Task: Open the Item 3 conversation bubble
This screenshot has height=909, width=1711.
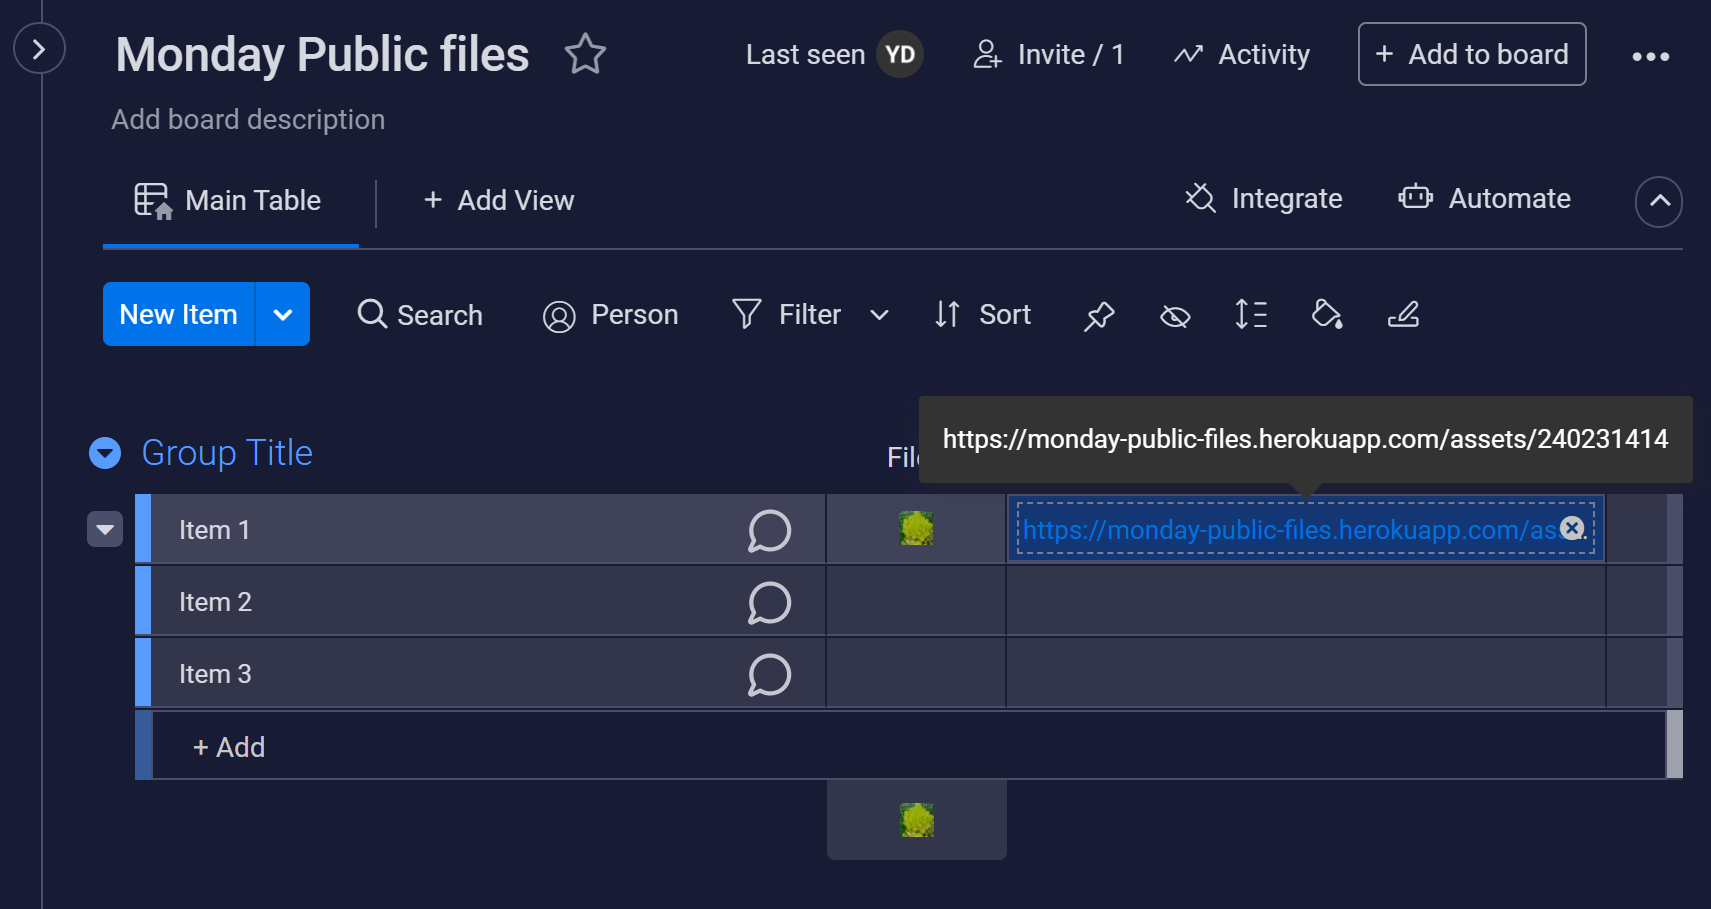Action: [769, 675]
